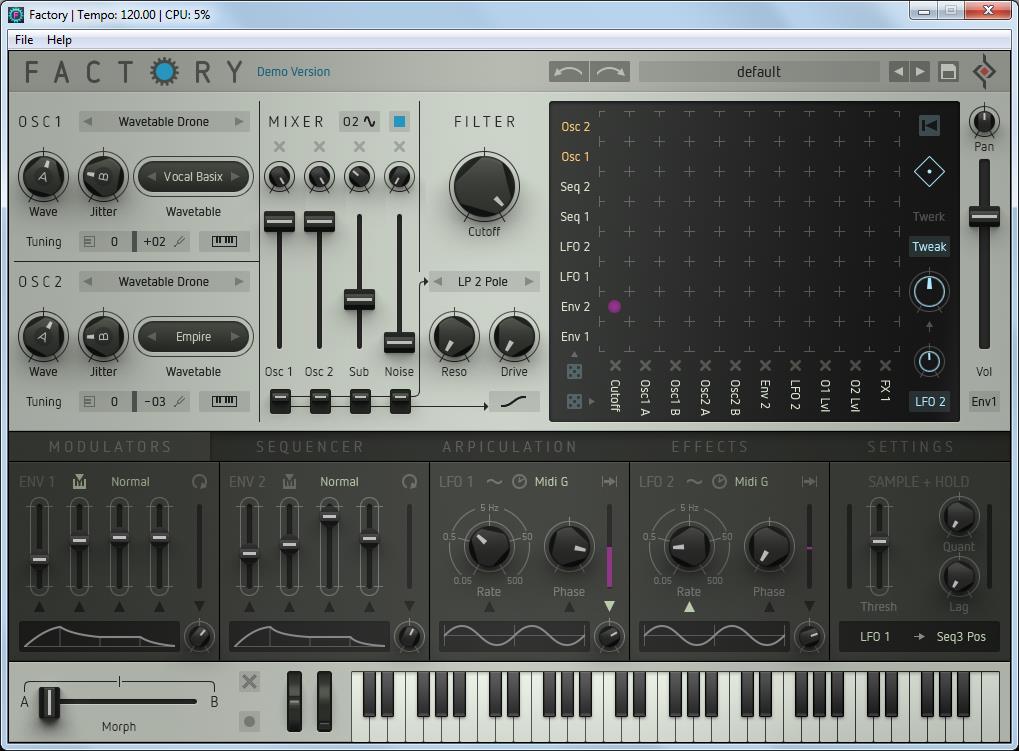Toggle the blue square mixer button

[399, 121]
